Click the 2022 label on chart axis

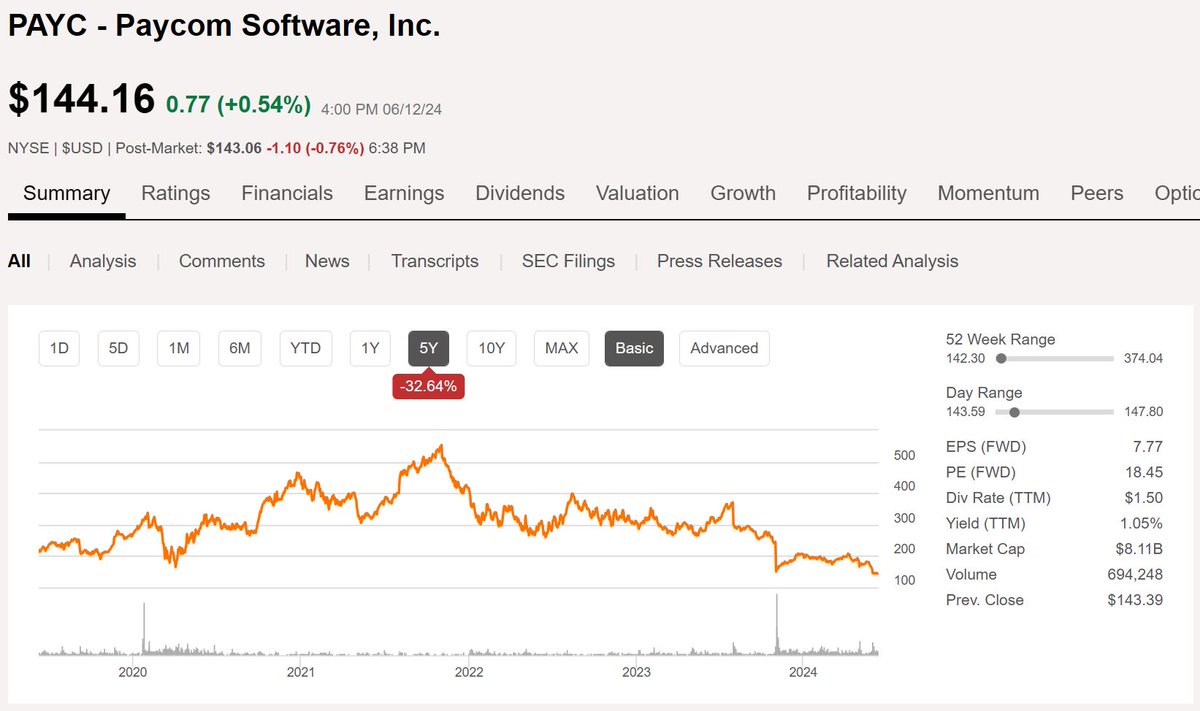coord(468,672)
